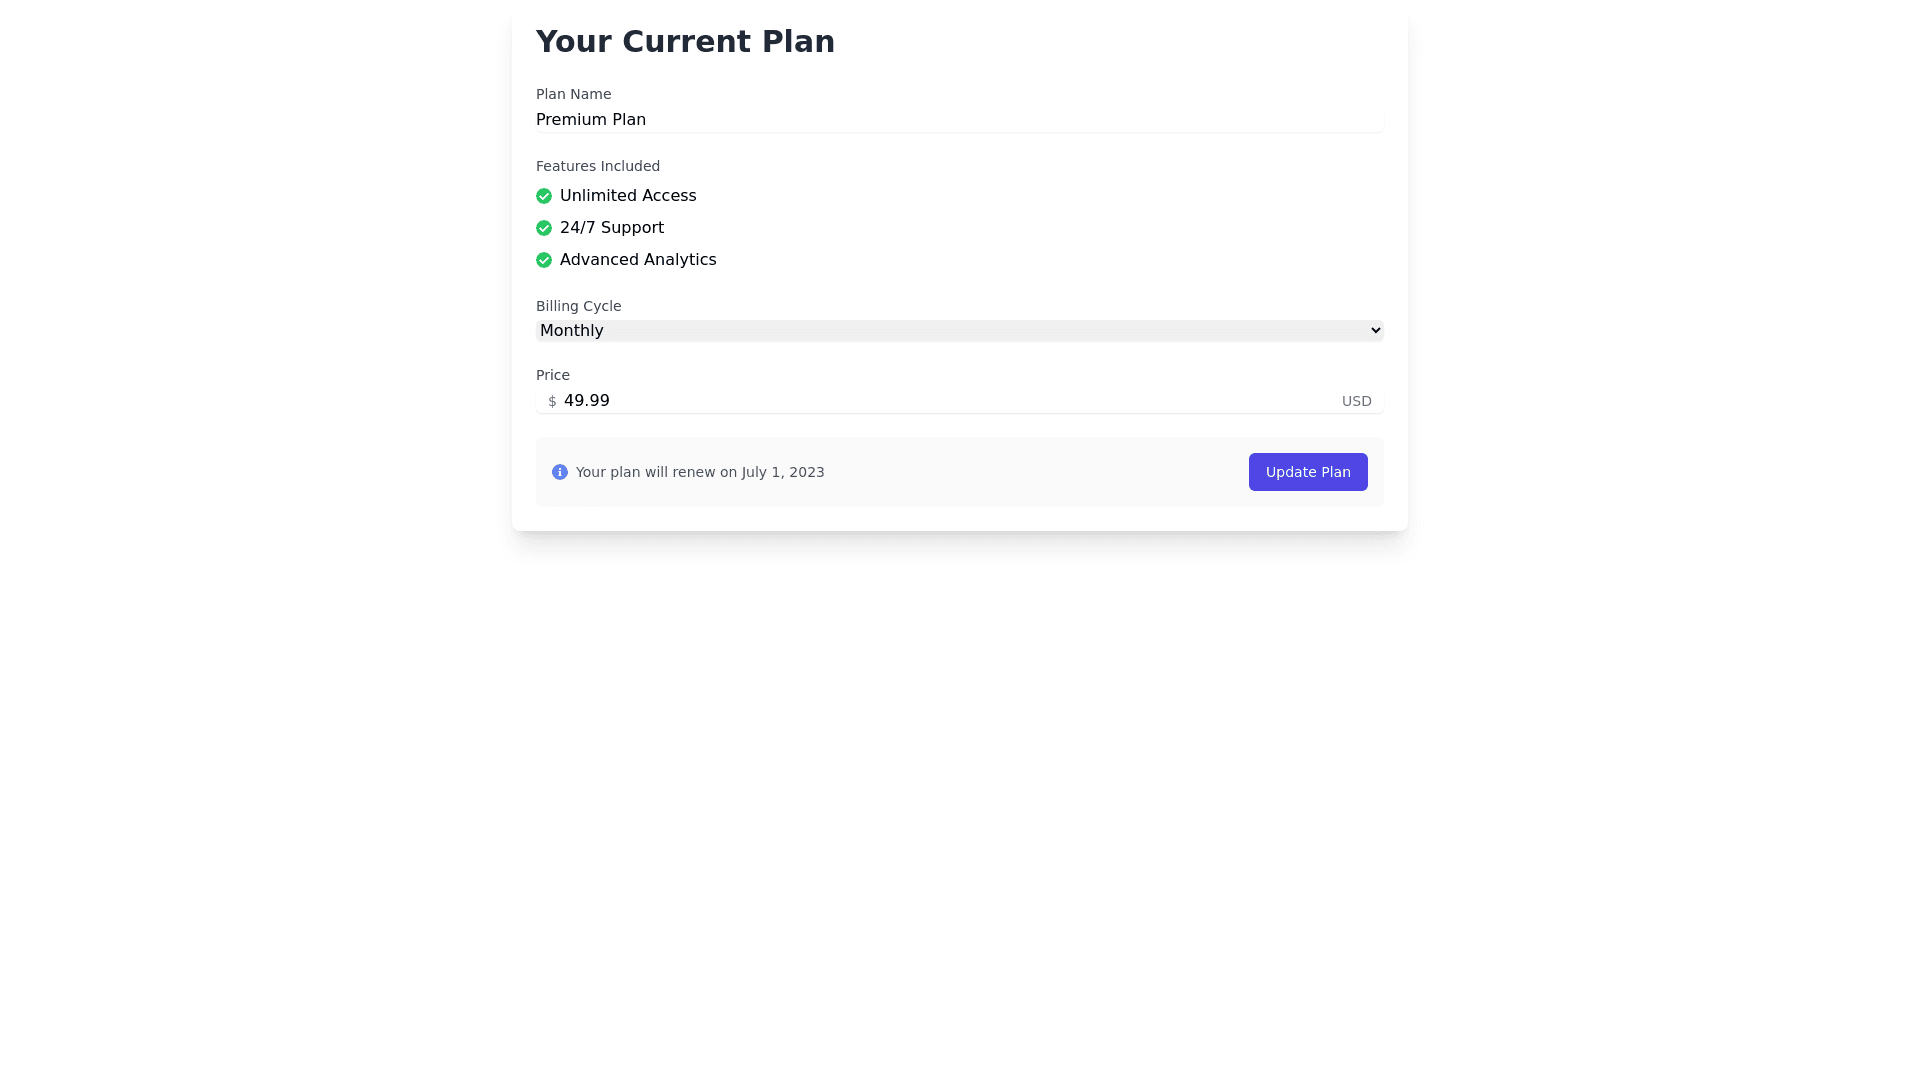Click the Billing Cycle dropdown arrow
This screenshot has width=1920, height=1080.
(1375, 330)
